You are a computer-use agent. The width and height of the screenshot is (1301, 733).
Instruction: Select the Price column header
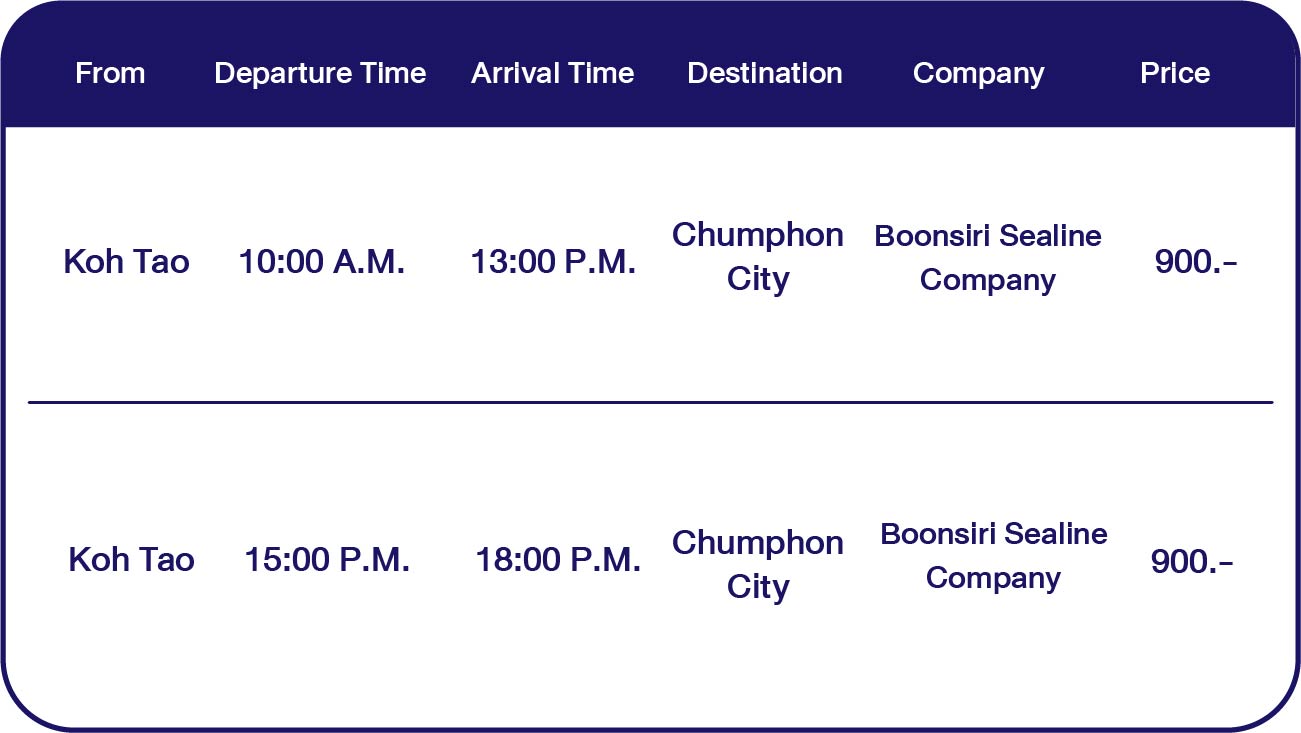(1175, 73)
